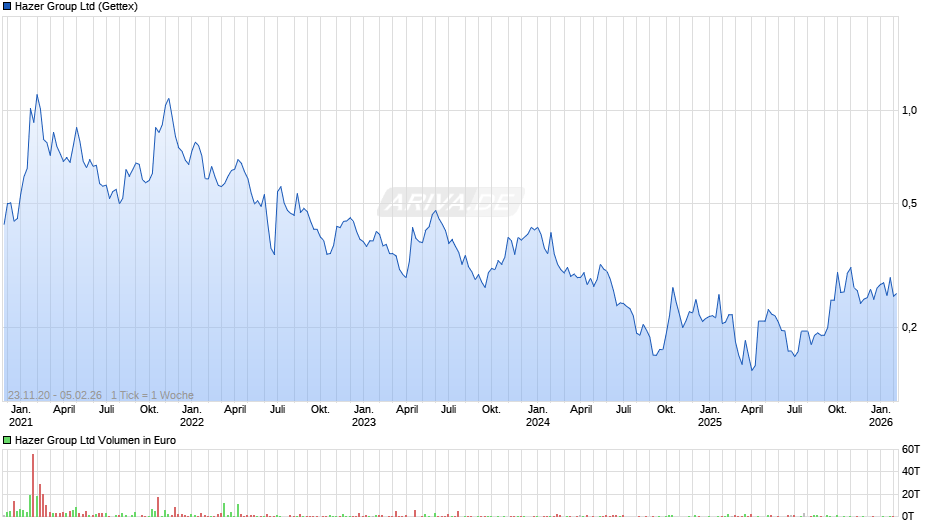Click the date range text '23.11.20 - 05.02.26'
Image resolution: width=940 pixels, height=526 pixels.
pos(55,395)
